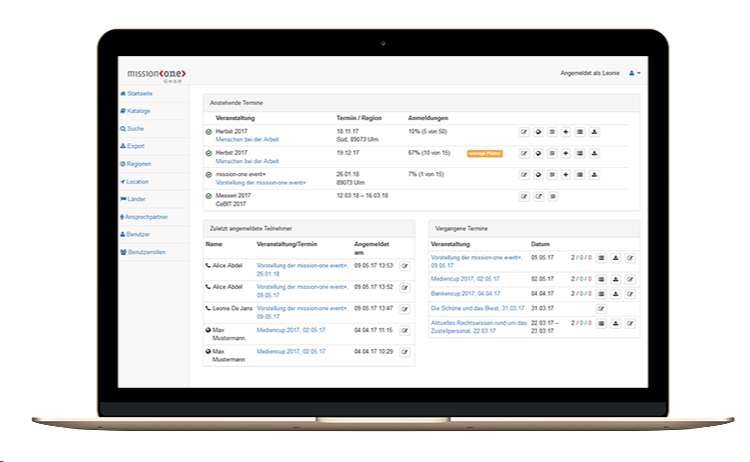Edit Die Schöne und das Biest entry
The width and height of the screenshot is (750, 462).
click(x=602, y=309)
